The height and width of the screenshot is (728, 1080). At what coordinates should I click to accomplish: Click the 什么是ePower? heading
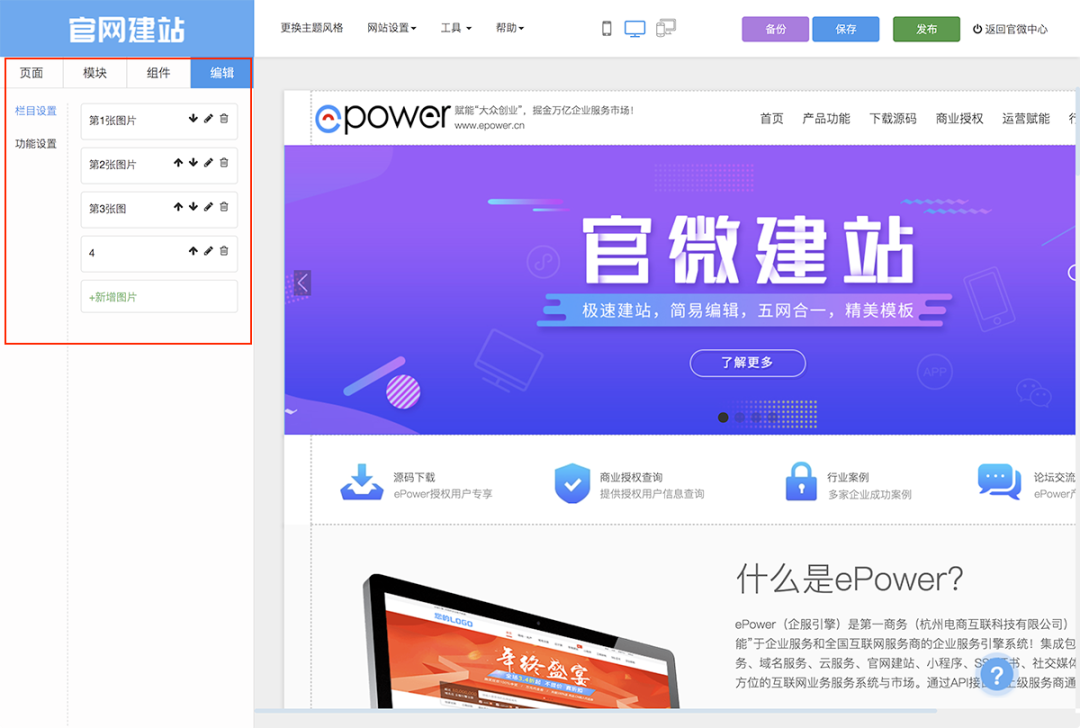849,579
